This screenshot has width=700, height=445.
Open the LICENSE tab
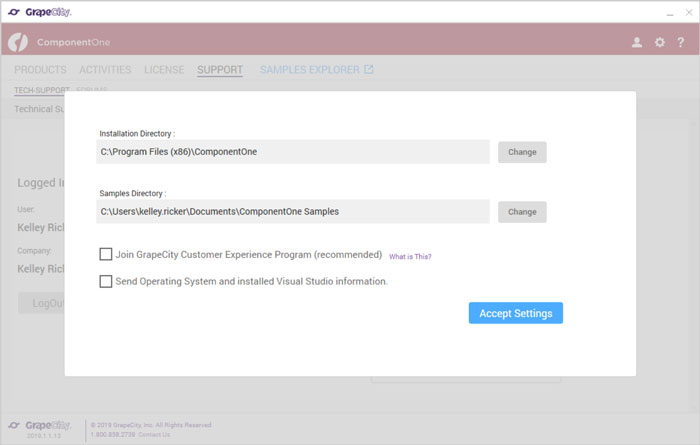[164, 70]
